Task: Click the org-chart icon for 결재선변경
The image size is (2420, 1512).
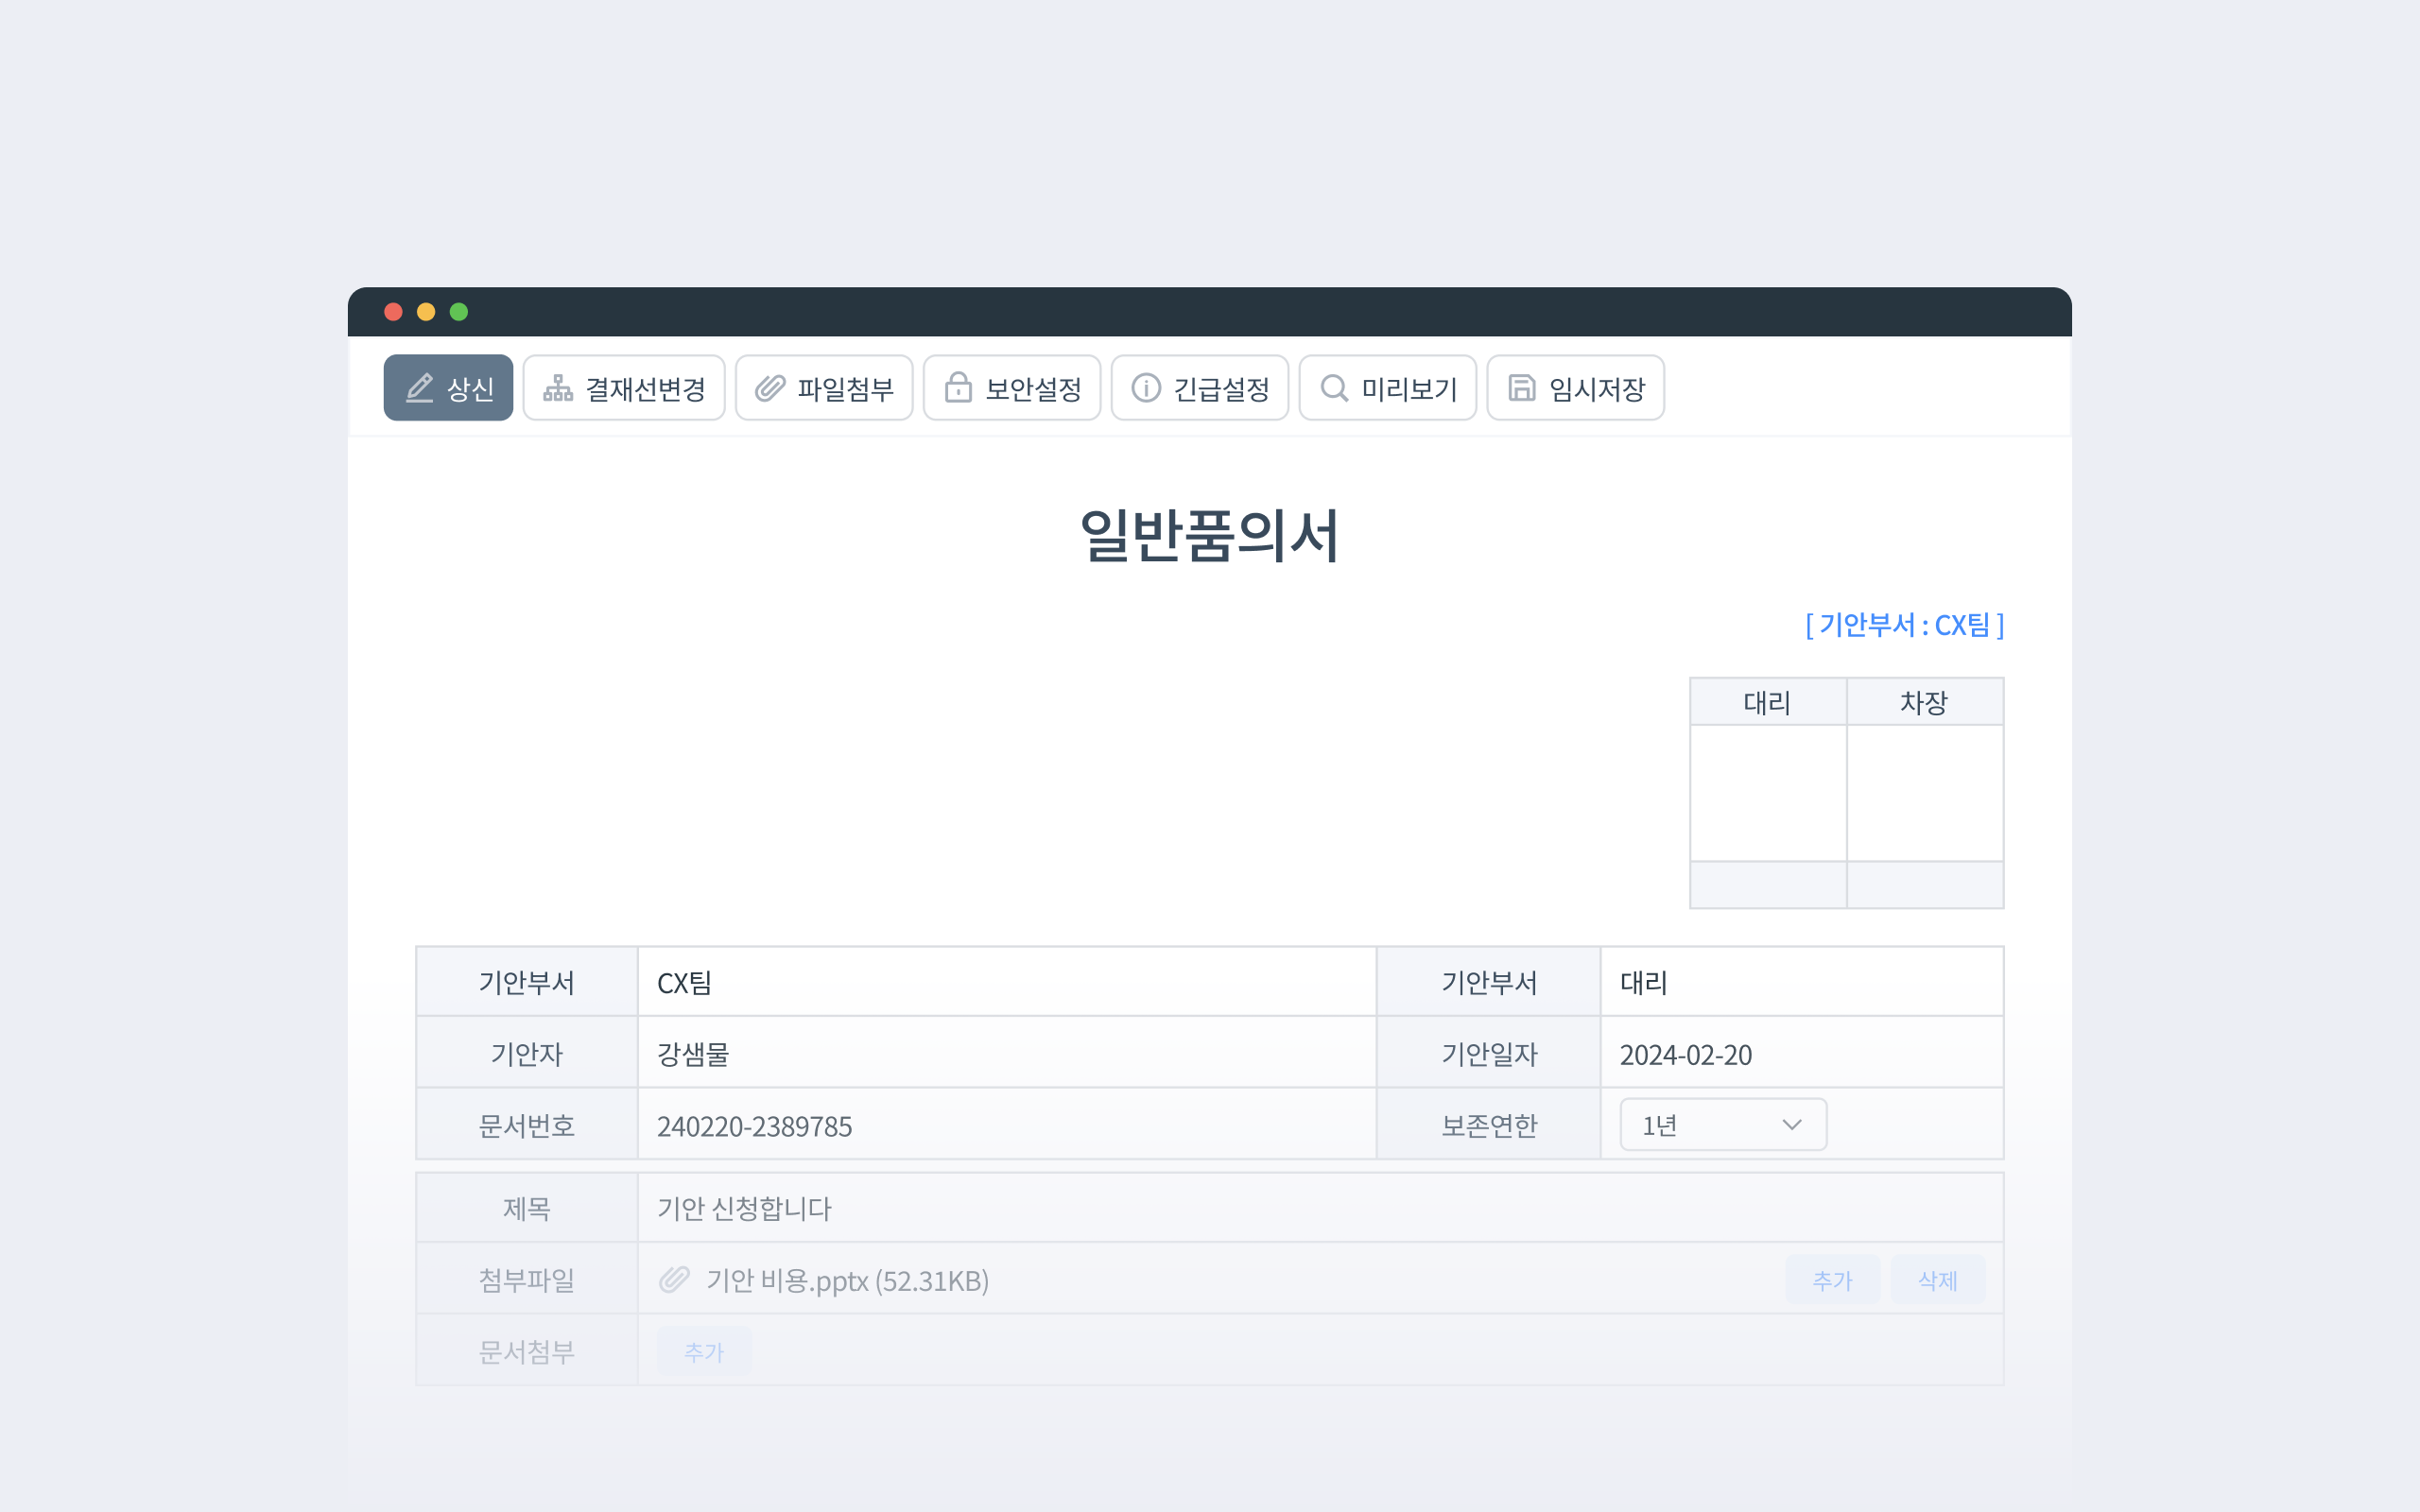Action: 558,388
